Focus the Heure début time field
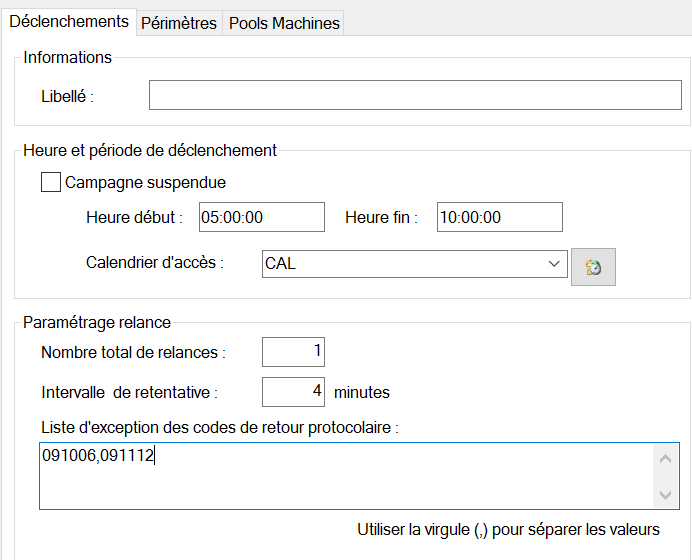 (261, 217)
